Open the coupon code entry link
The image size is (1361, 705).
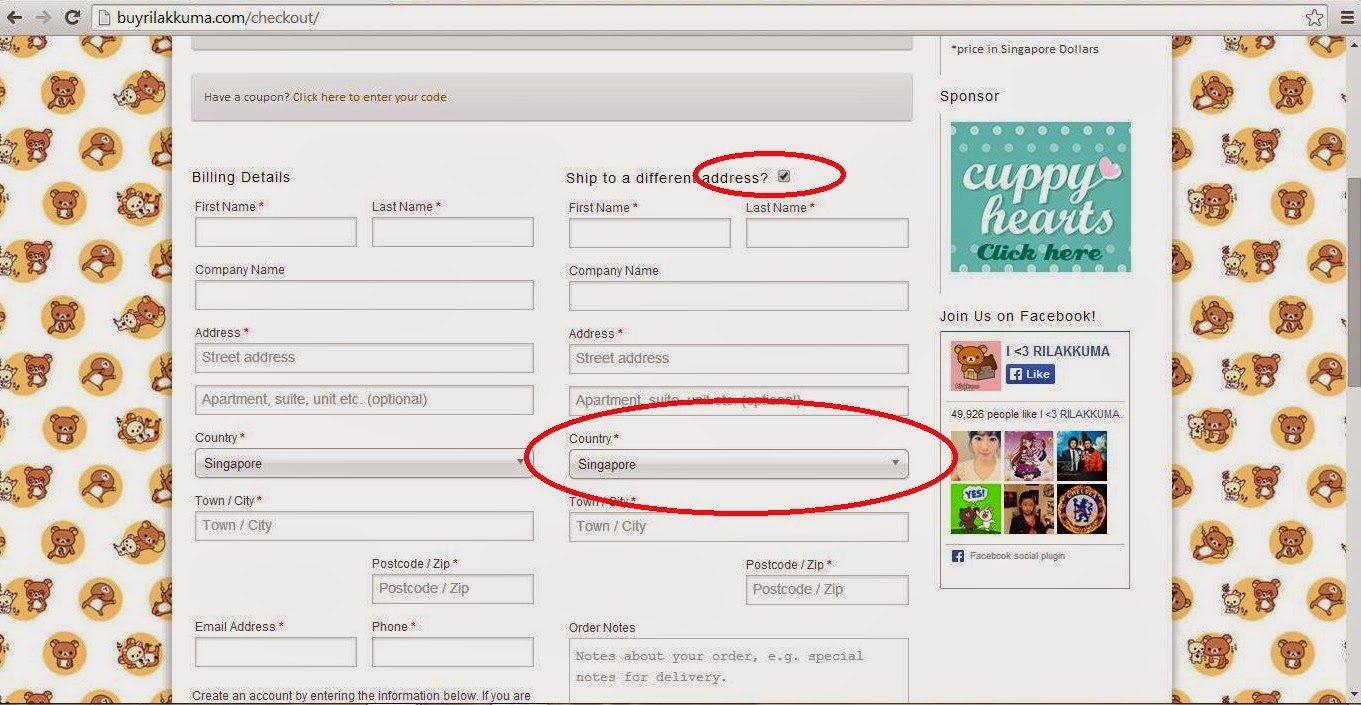point(369,97)
